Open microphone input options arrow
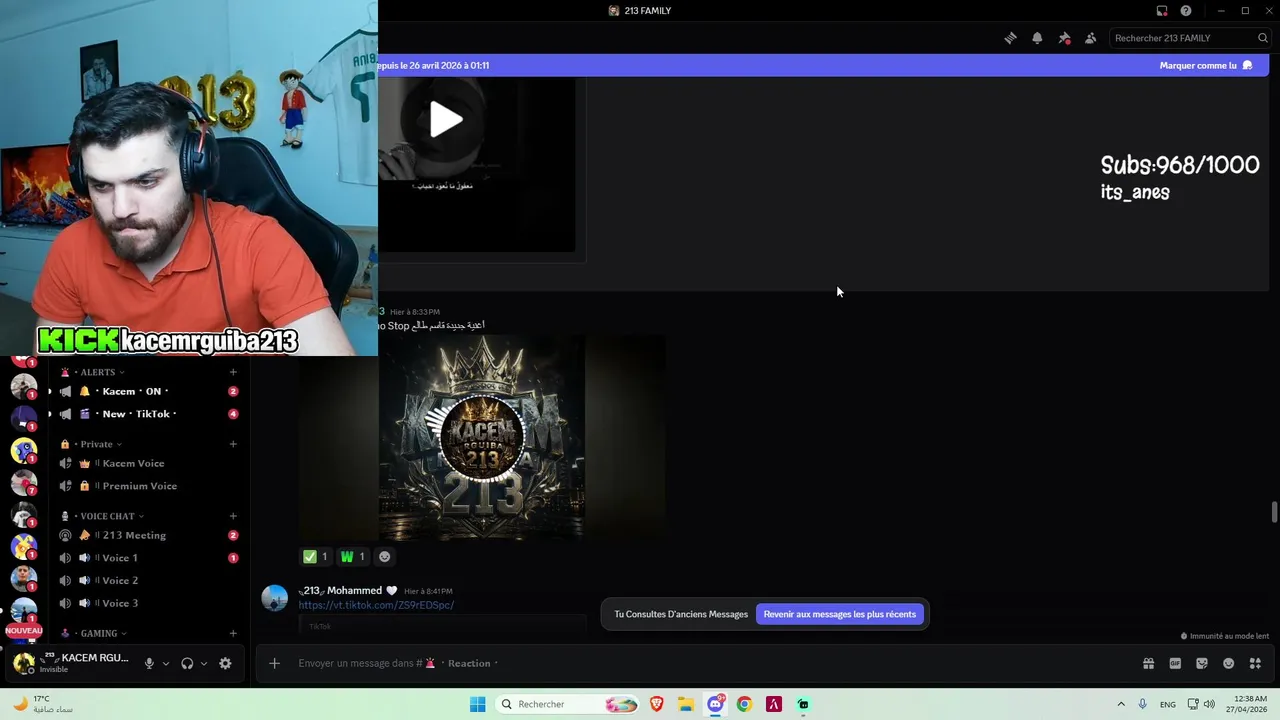Viewport: 1280px width, 720px height. 166,663
